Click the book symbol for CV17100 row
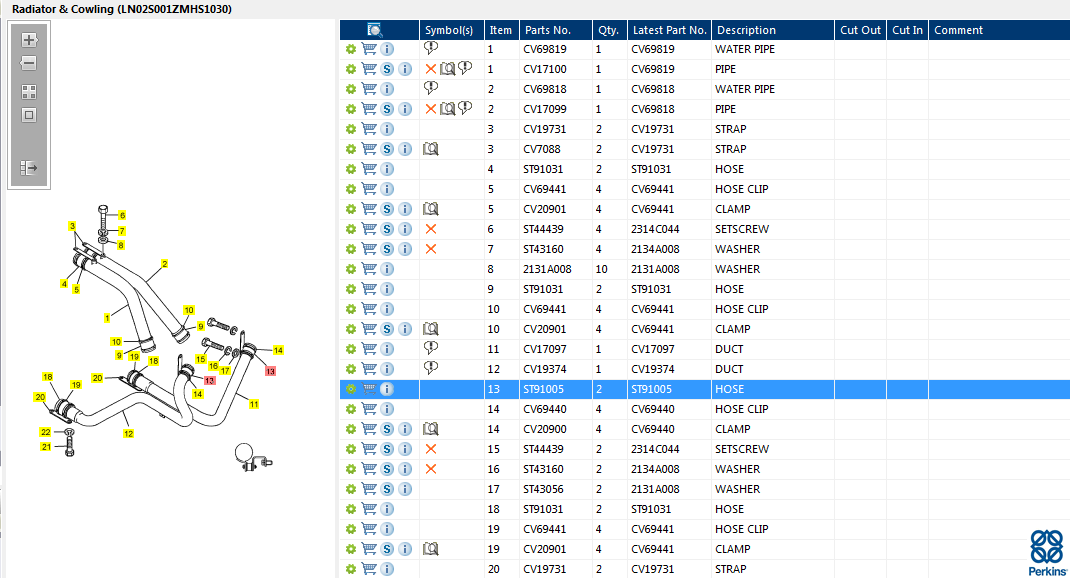This screenshot has width=1070, height=578. [x=448, y=69]
